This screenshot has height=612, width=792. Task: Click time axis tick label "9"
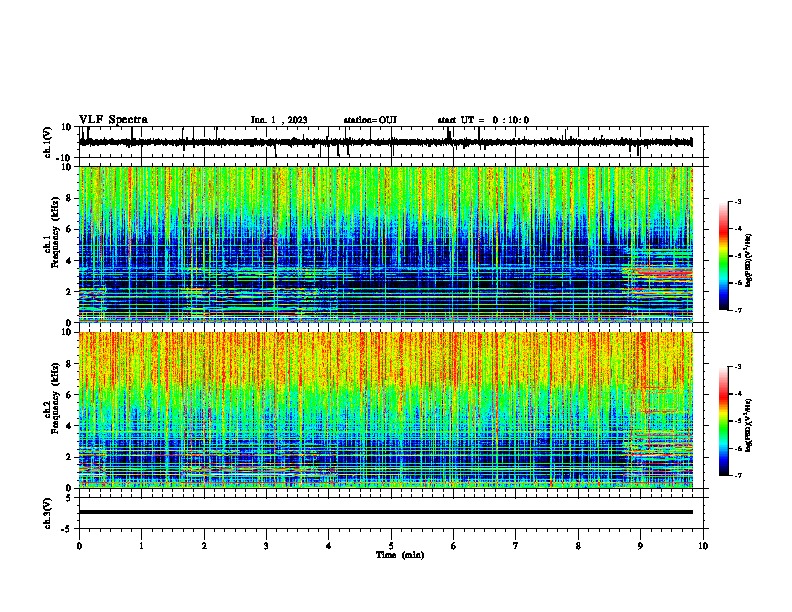(640, 546)
